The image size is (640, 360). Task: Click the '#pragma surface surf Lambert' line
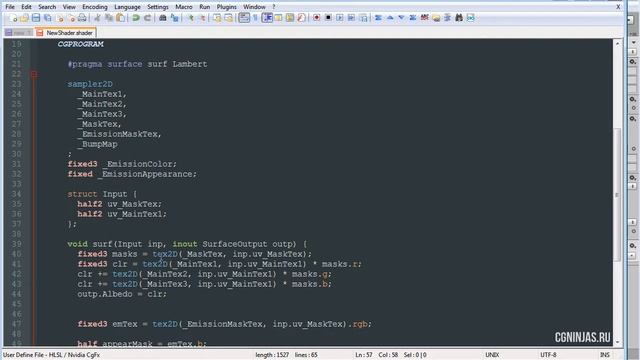click(138, 64)
